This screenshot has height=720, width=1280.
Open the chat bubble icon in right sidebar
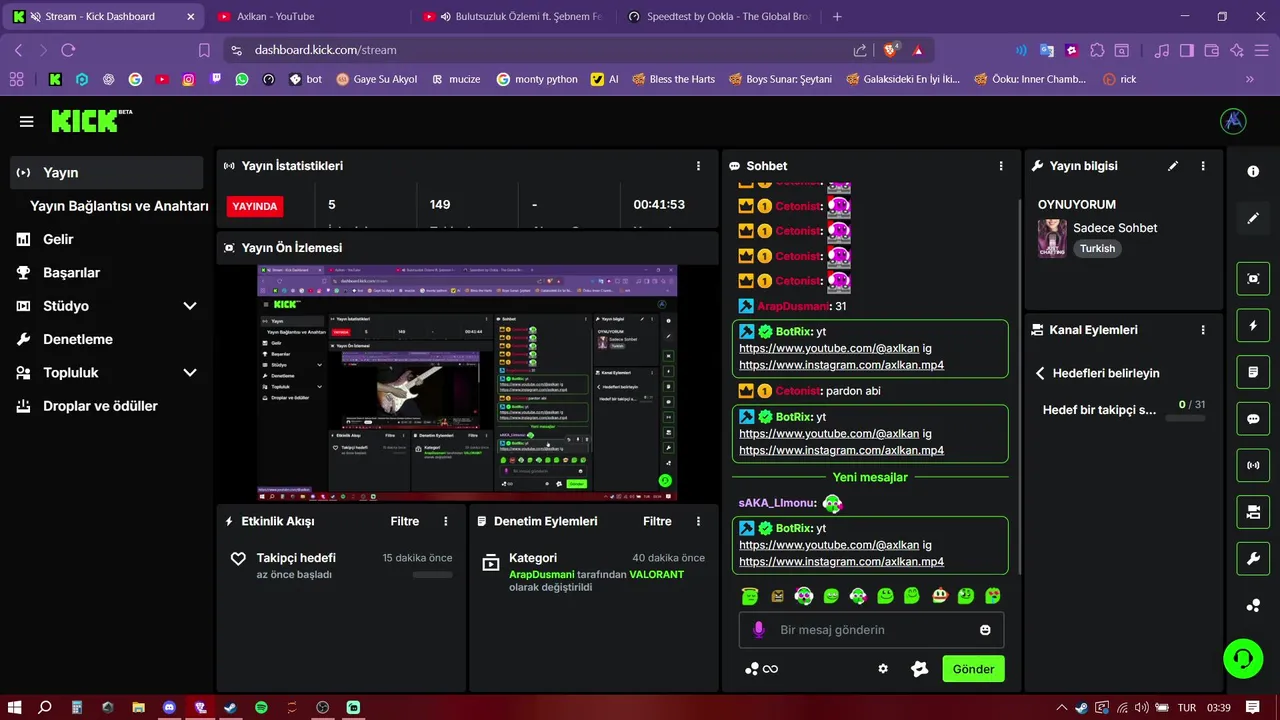click(x=1253, y=419)
